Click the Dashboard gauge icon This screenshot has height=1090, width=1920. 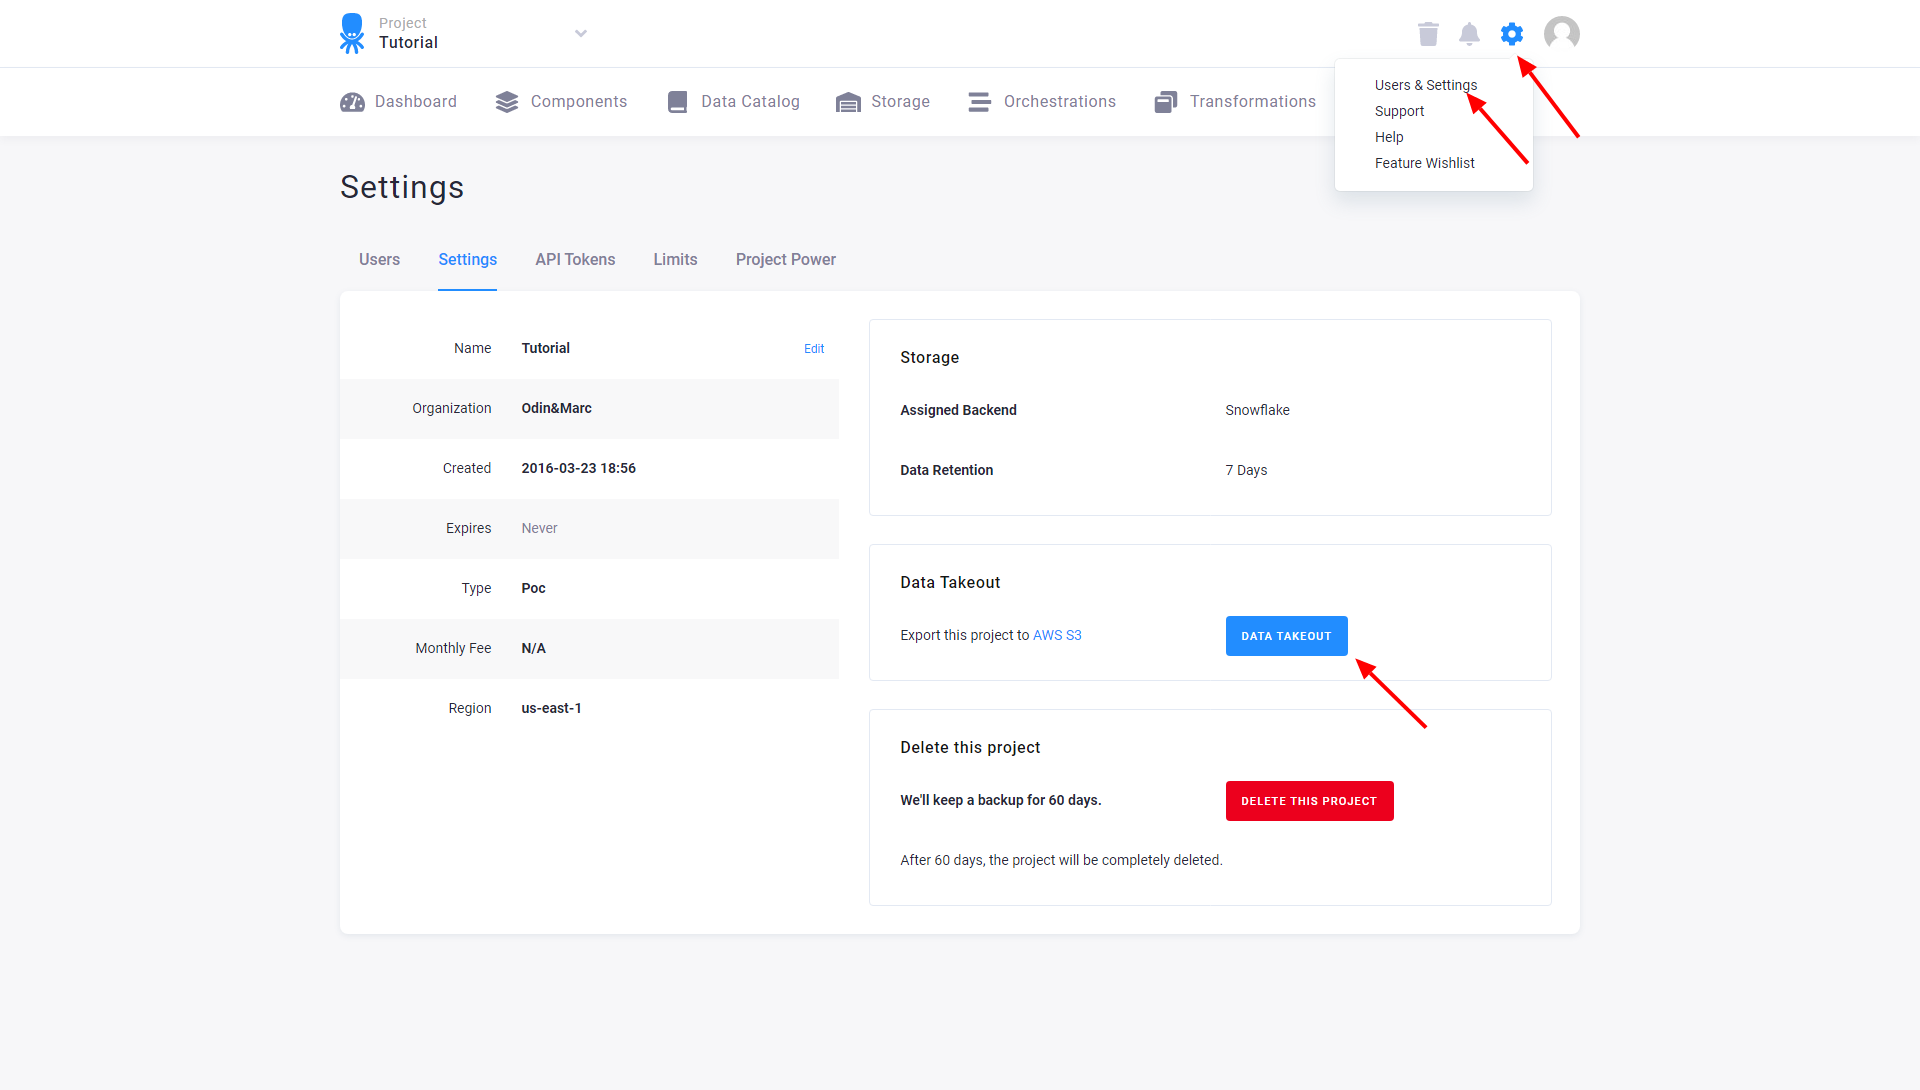(352, 102)
